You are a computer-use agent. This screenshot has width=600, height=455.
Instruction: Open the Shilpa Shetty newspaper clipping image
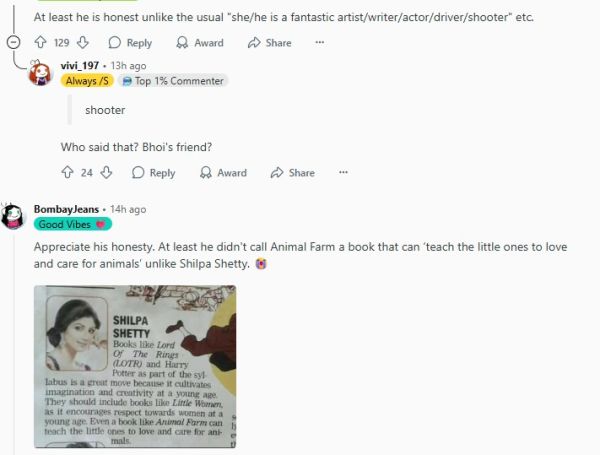click(135, 367)
